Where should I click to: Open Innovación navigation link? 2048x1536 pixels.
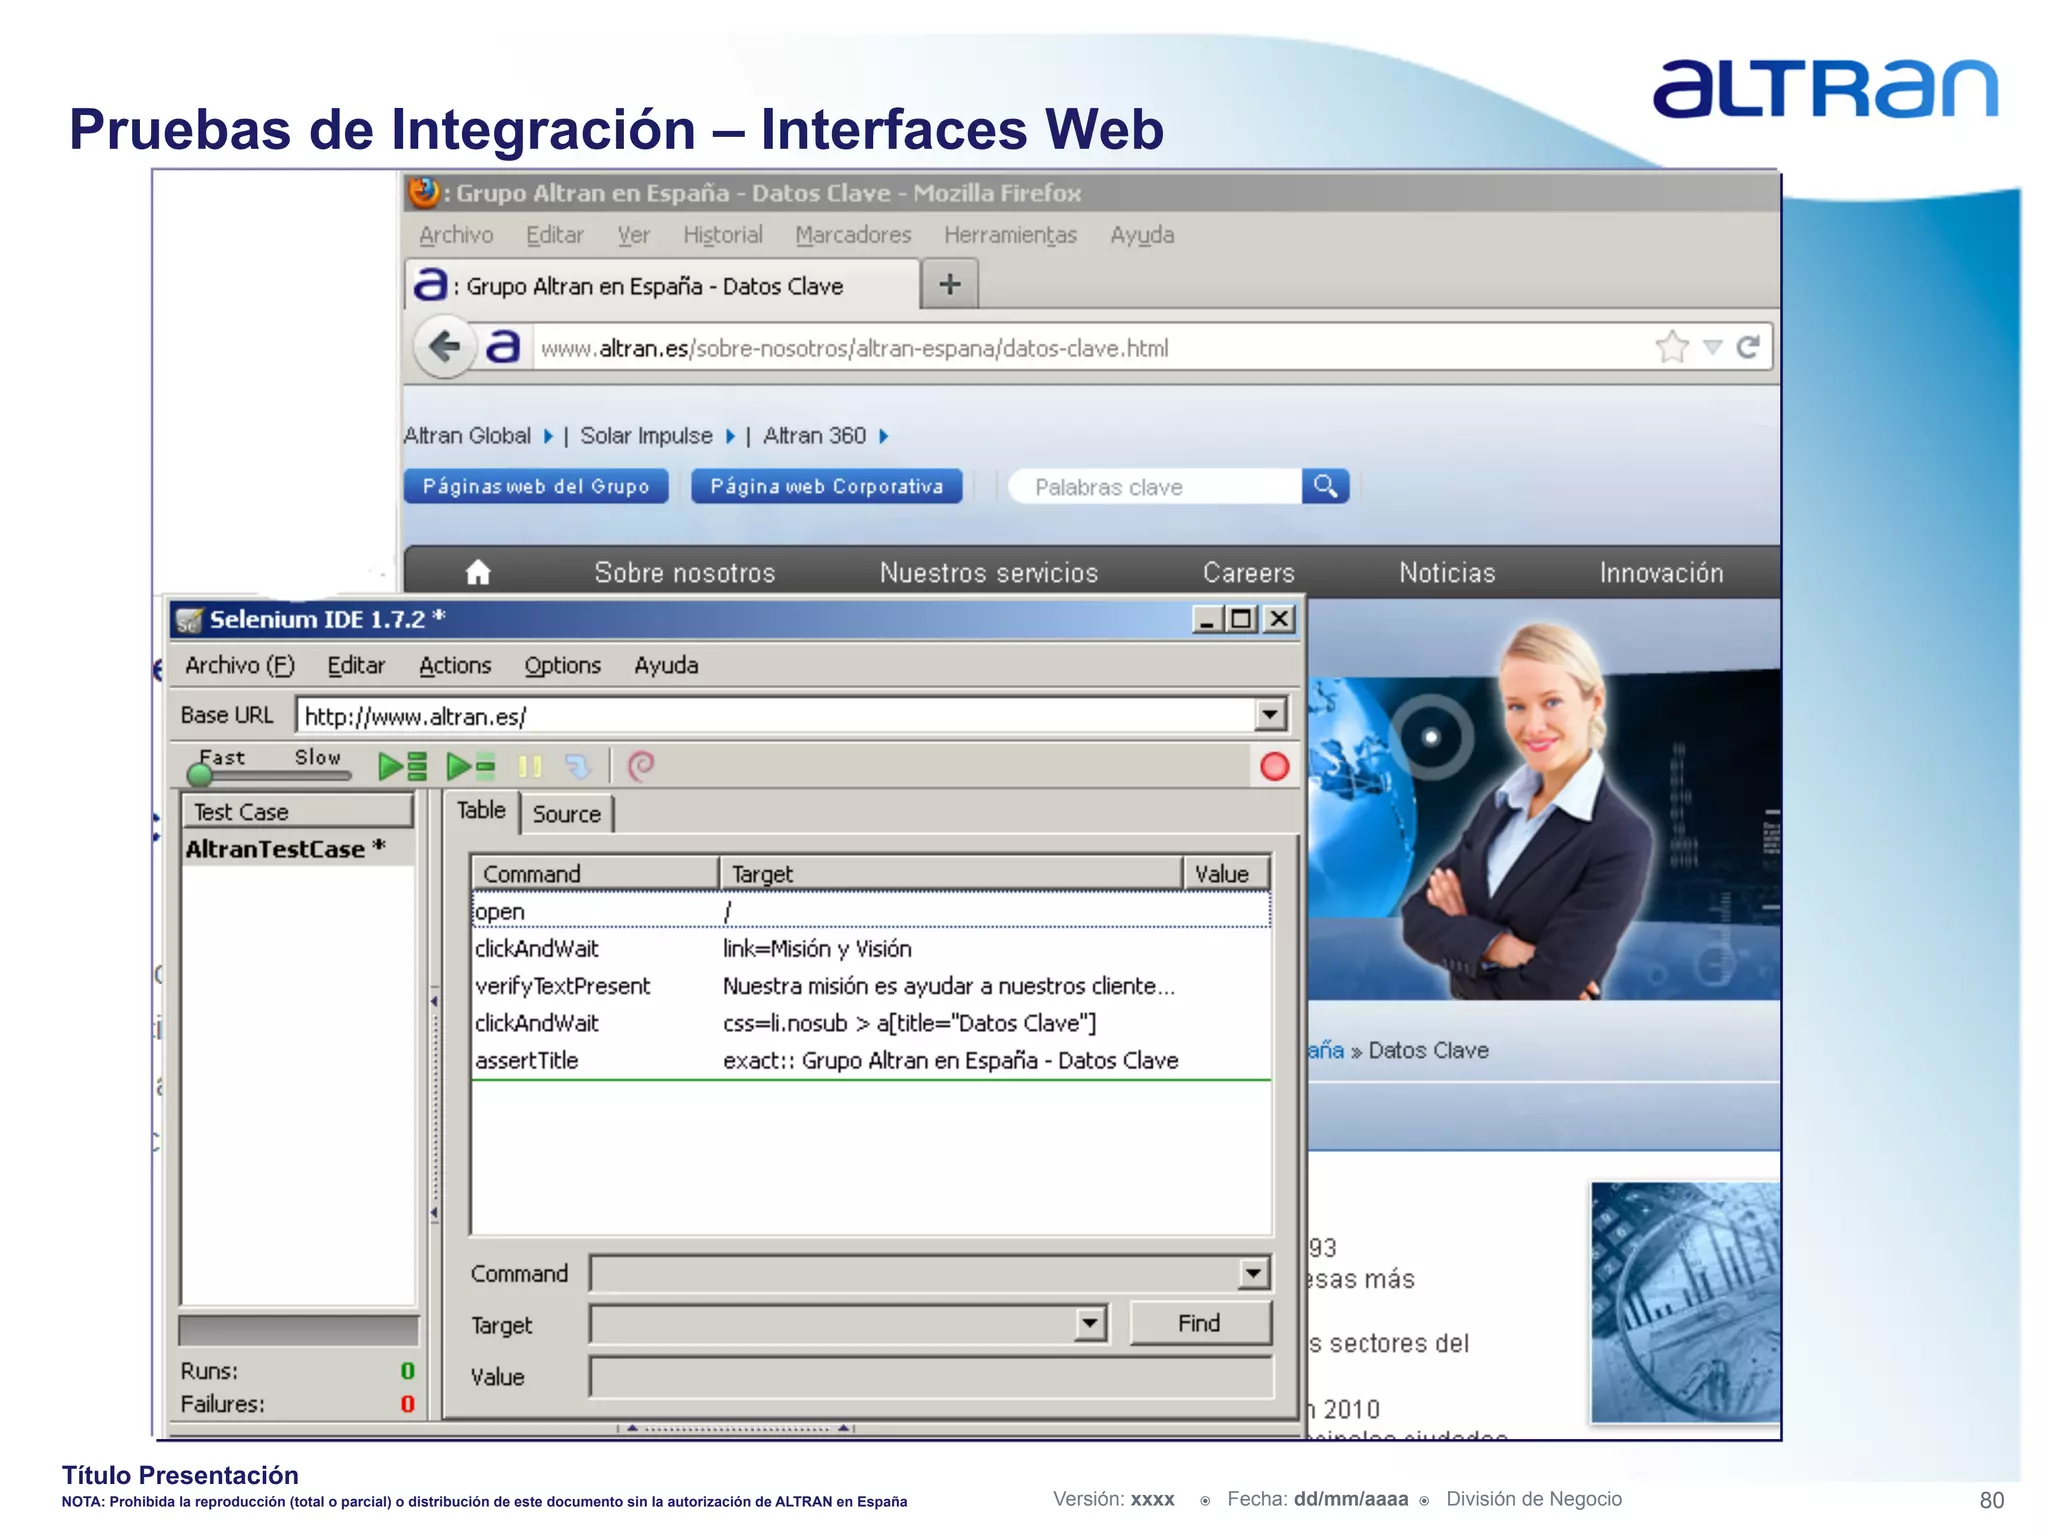1661,572
